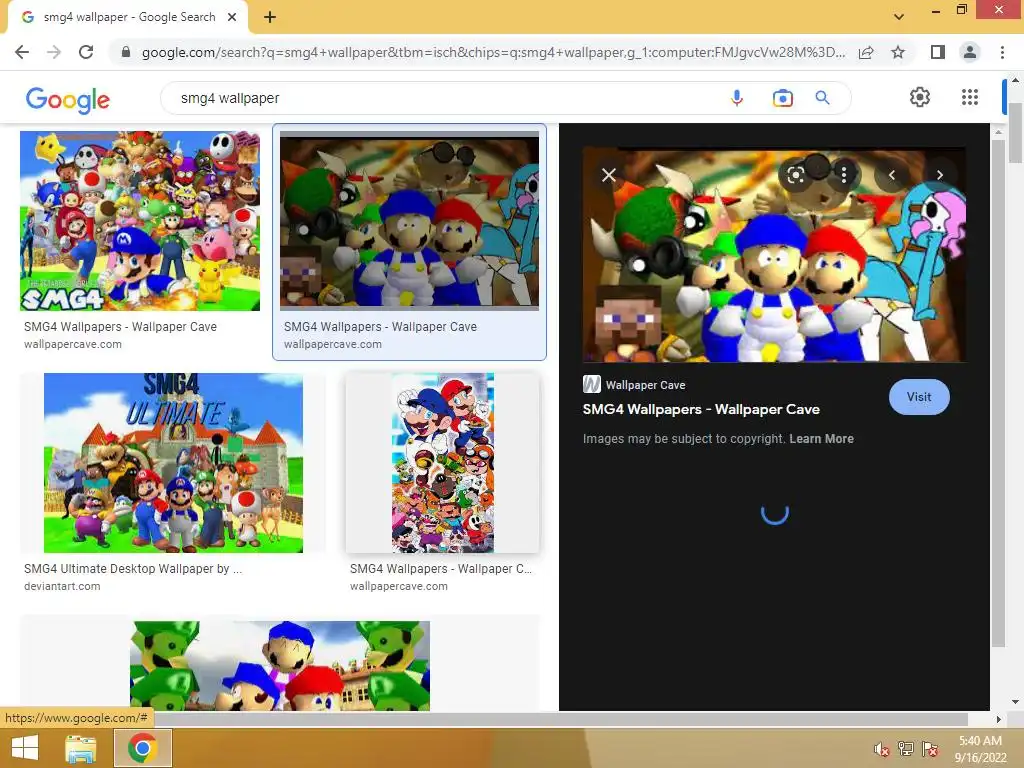
Task: Open the Chrome profile avatar
Action: pos(970,52)
